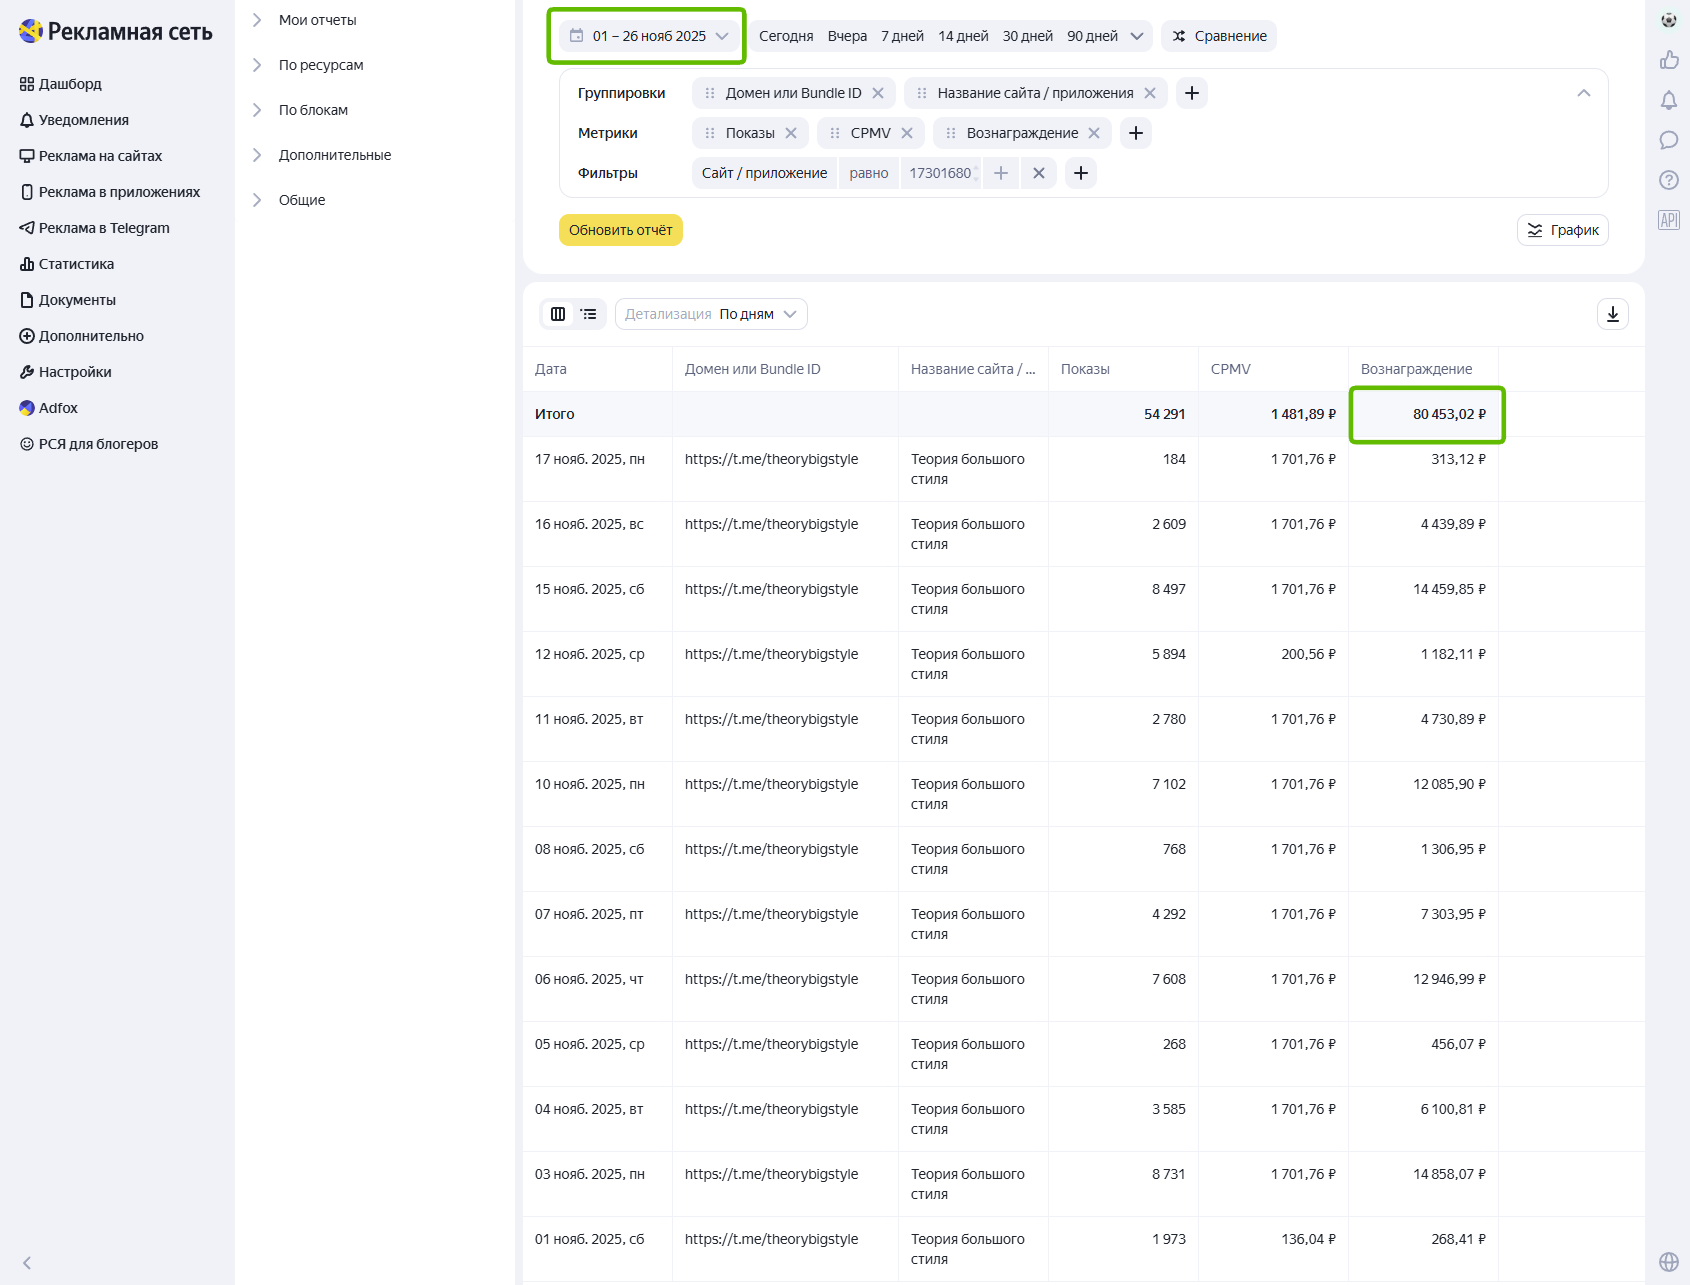Add a new metric with the plus icon
This screenshot has width=1690, height=1285.
pos(1135,133)
